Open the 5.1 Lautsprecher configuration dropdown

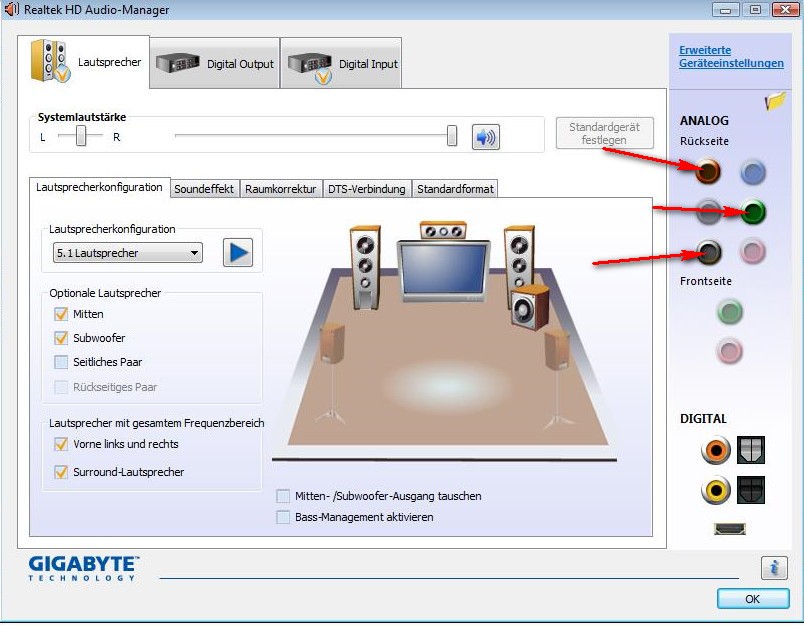click(128, 253)
